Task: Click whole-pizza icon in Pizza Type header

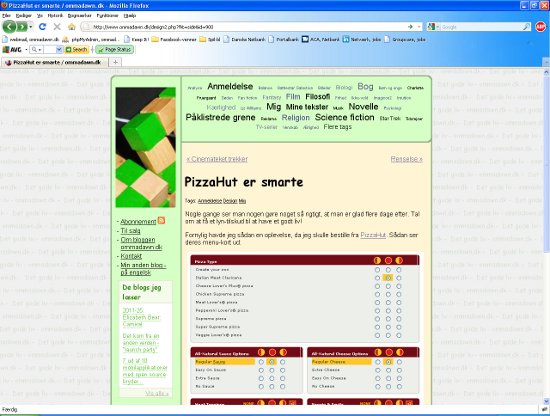Action: coord(388,260)
